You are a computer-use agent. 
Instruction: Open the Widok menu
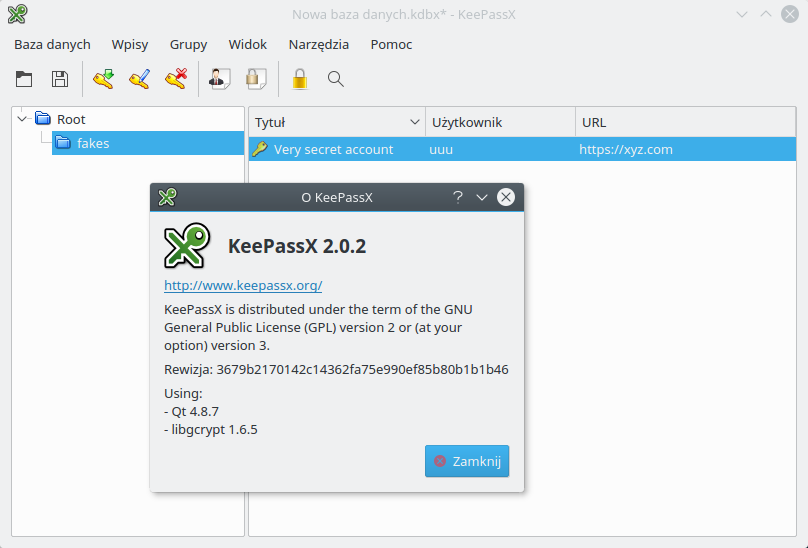[247, 44]
